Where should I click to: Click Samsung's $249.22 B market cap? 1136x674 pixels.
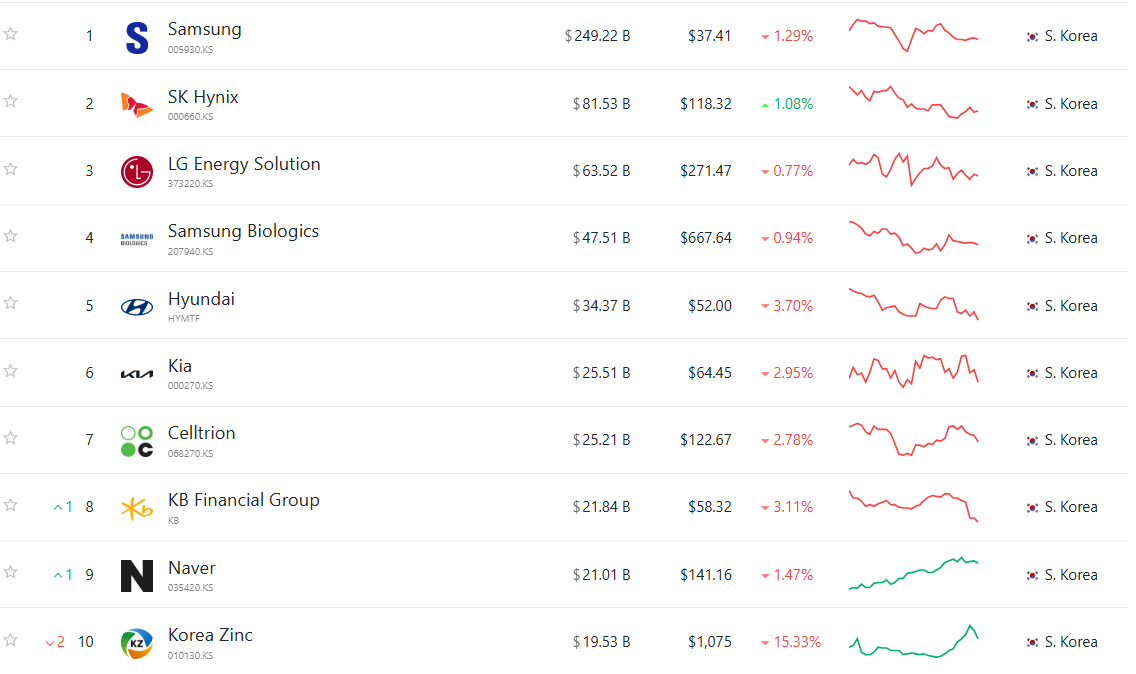[598, 36]
